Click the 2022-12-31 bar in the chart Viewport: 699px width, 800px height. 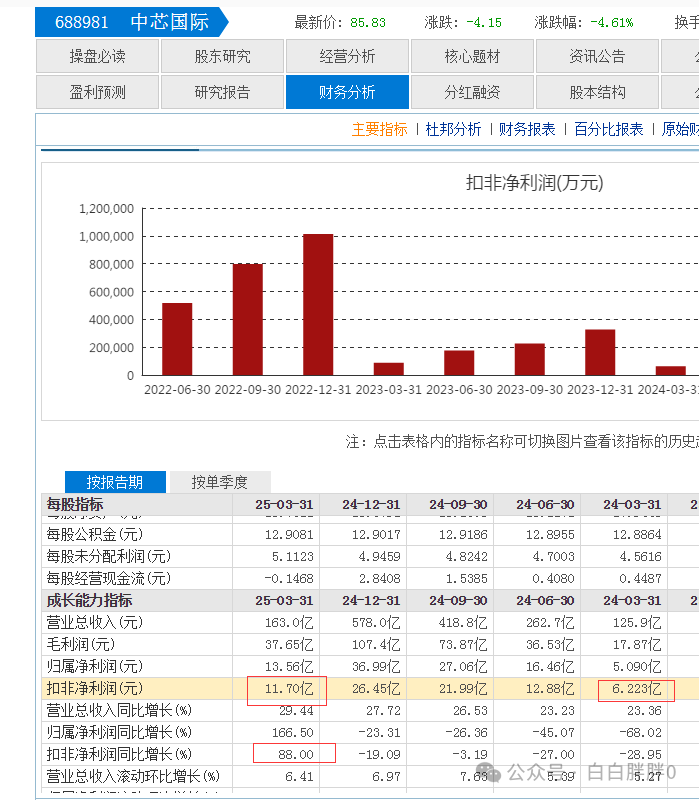pyautogui.click(x=318, y=305)
